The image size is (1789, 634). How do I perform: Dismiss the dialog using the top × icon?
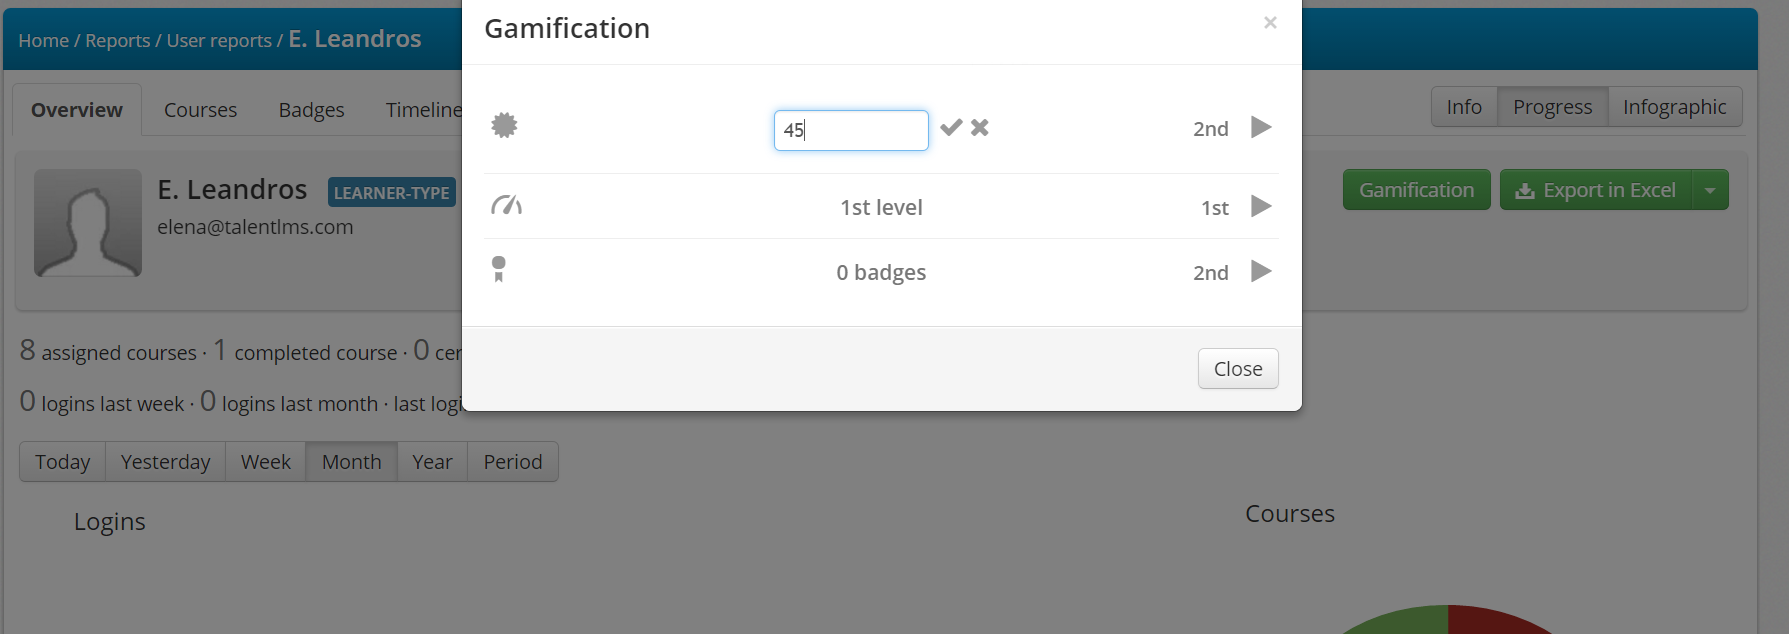click(x=1270, y=22)
